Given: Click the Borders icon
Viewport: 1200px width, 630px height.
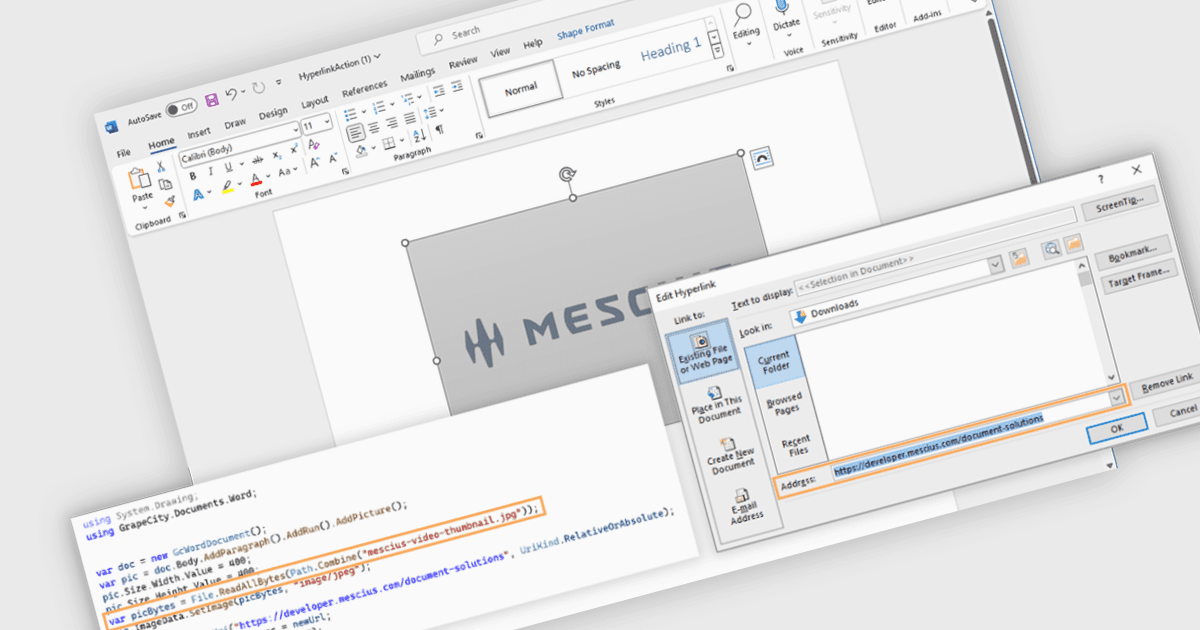Looking at the screenshot, I should pyautogui.click(x=389, y=143).
